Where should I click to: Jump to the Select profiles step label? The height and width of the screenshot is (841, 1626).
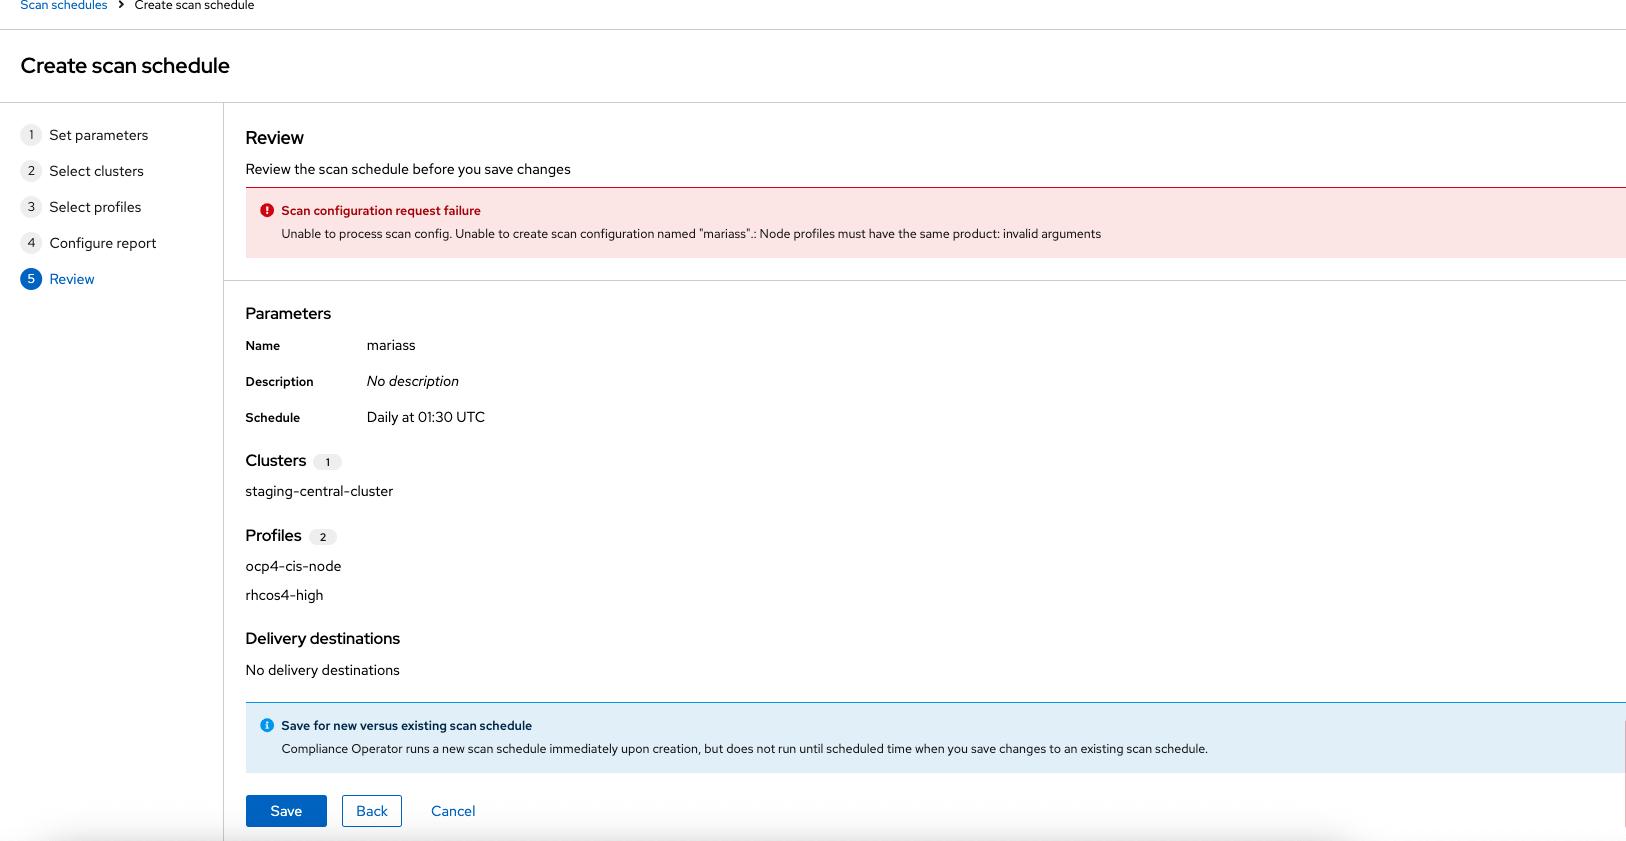(x=95, y=207)
